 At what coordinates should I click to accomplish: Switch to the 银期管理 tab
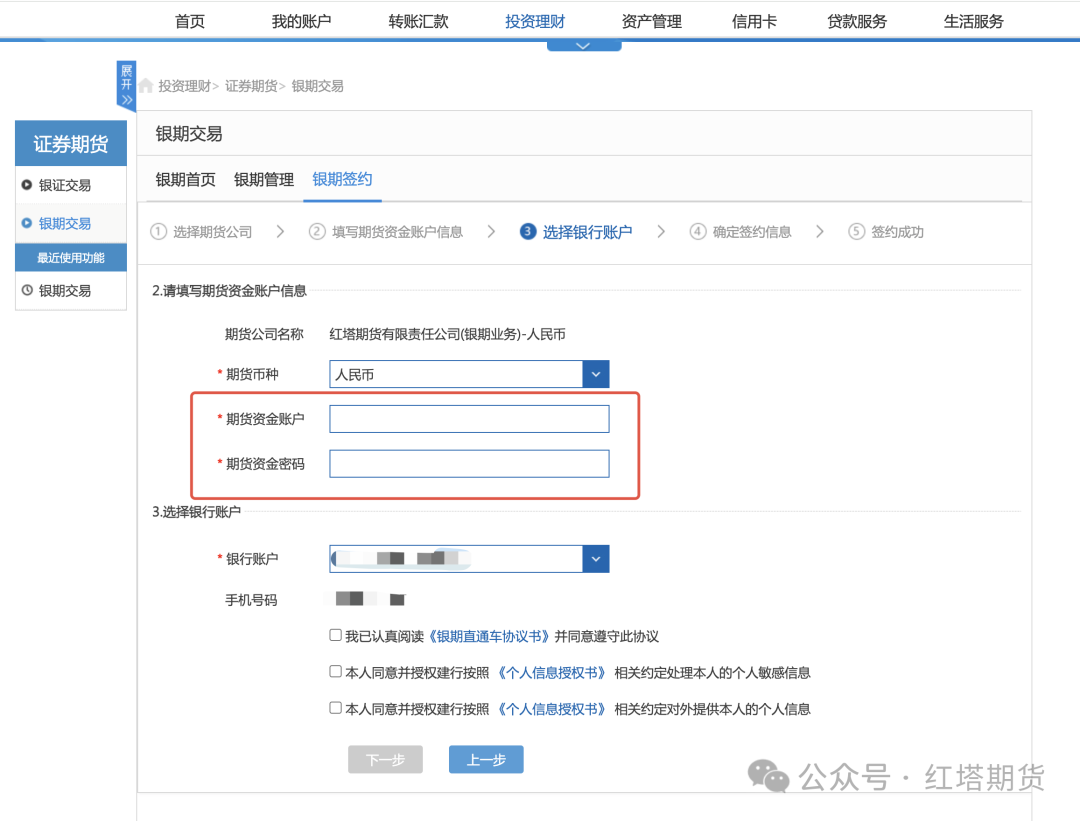point(263,179)
